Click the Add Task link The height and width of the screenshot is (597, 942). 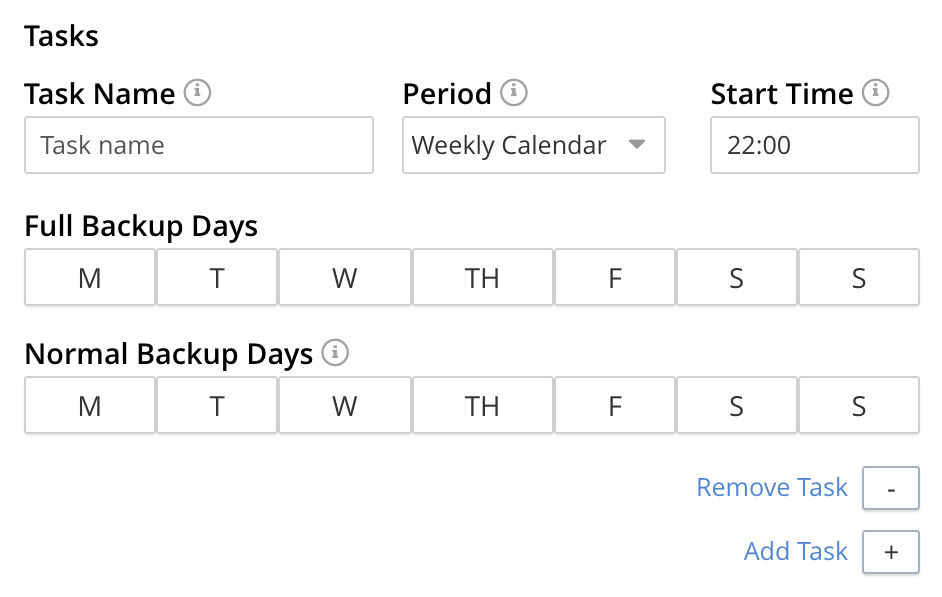tap(795, 551)
